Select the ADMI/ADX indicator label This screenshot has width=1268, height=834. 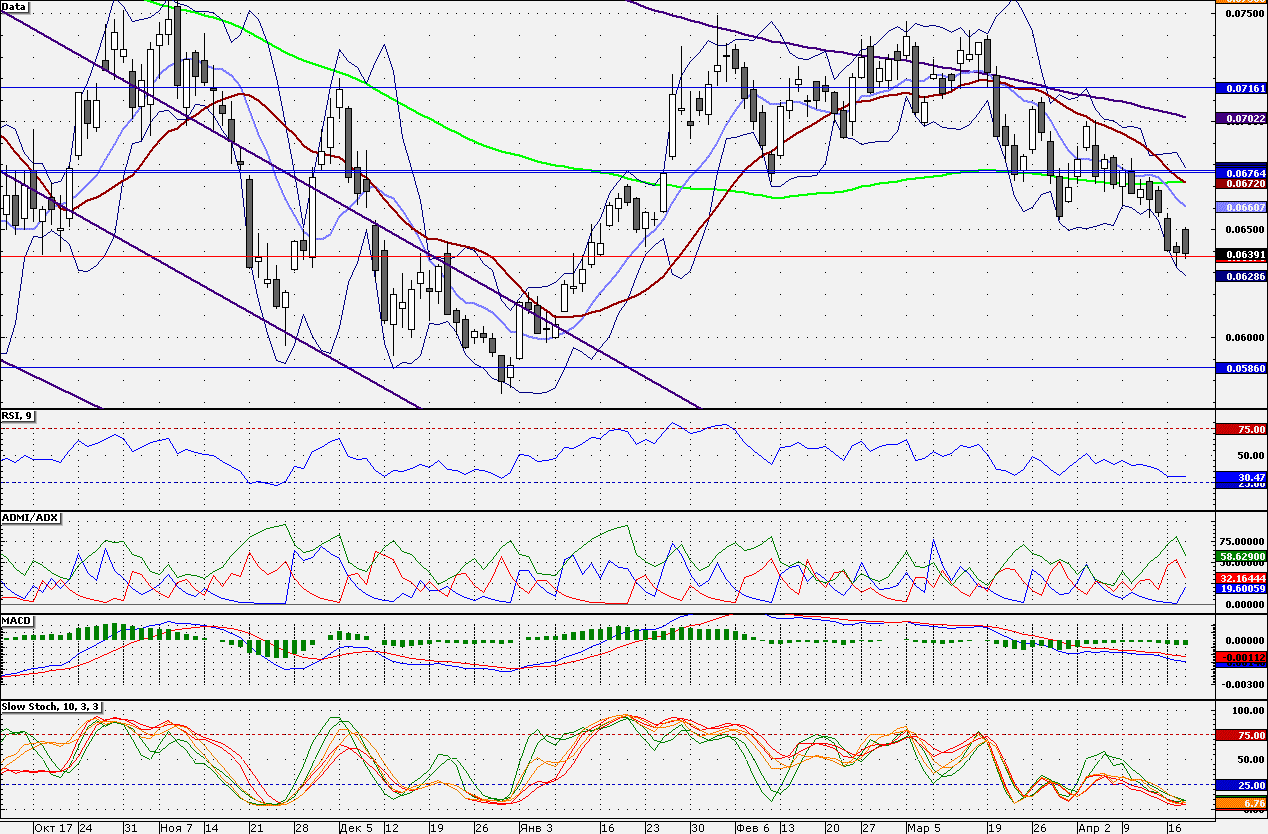31,517
